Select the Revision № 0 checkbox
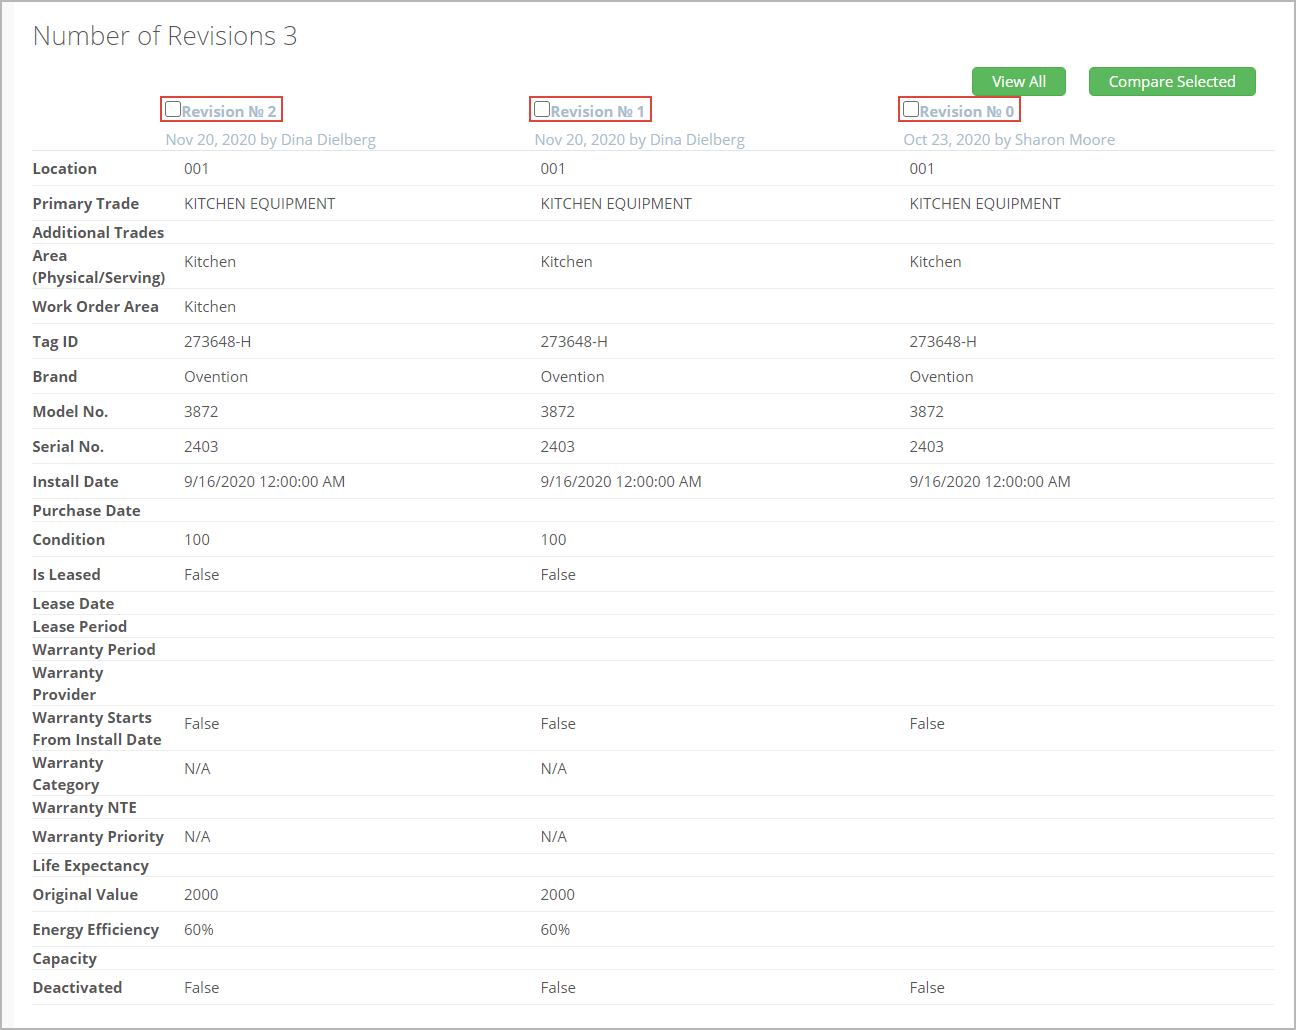This screenshot has width=1296, height=1030. click(x=911, y=109)
